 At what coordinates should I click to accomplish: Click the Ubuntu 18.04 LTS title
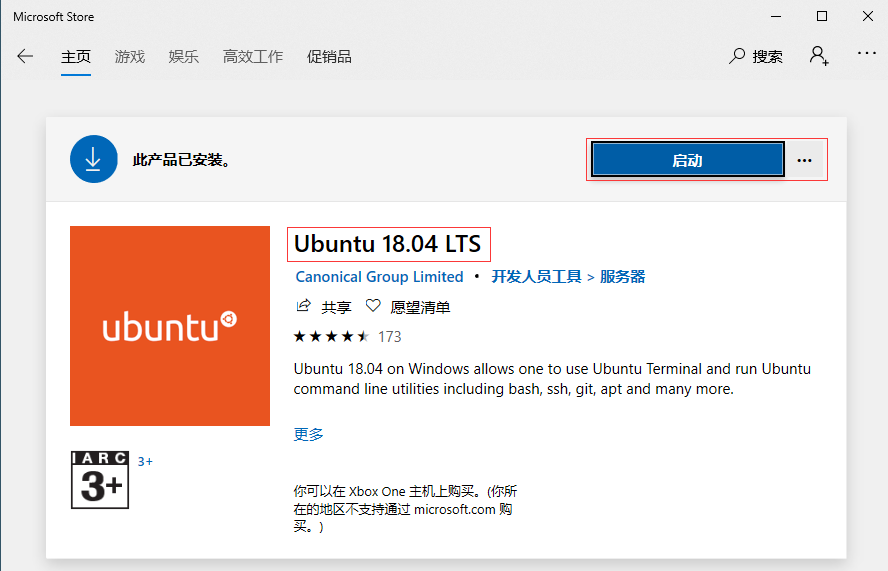387,244
